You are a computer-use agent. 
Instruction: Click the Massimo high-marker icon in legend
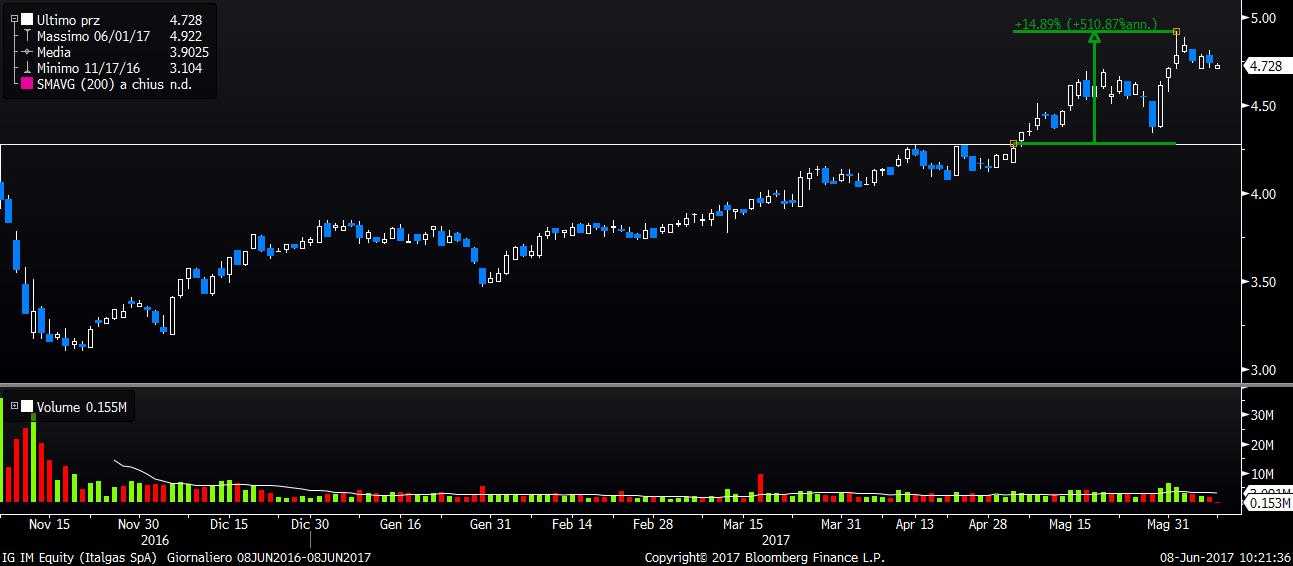(27, 36)
